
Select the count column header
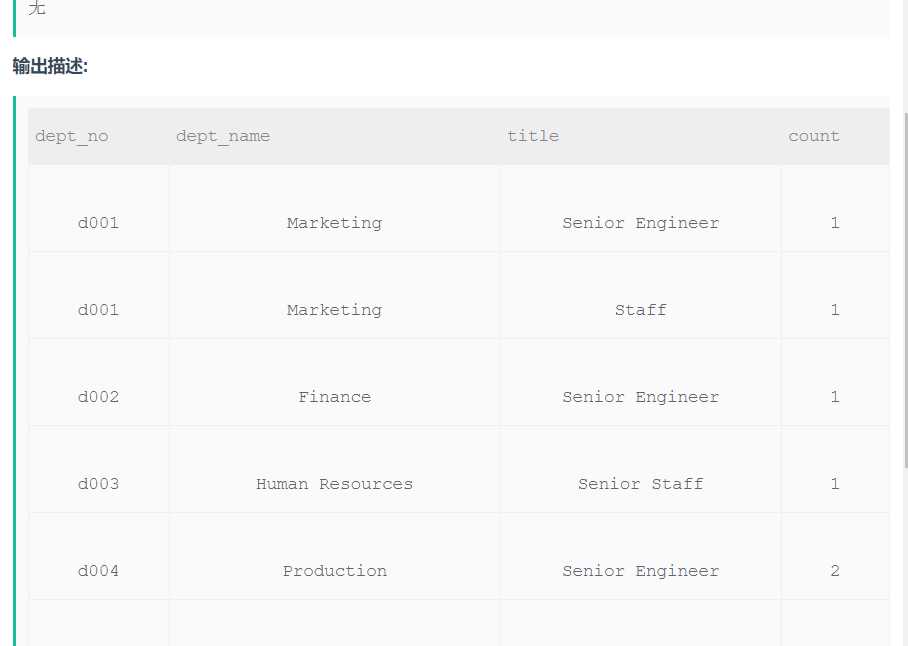click(x=814, y=136)
